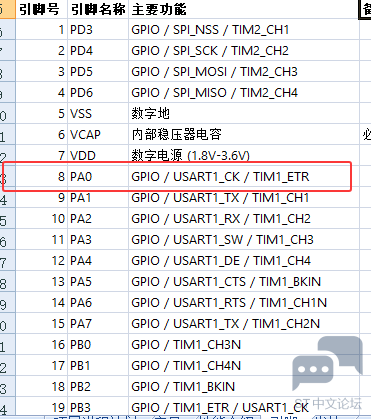This screenshot has height=419, width=371.
Task: Select the 引脚名称 header cell
Action: (98, 9)
